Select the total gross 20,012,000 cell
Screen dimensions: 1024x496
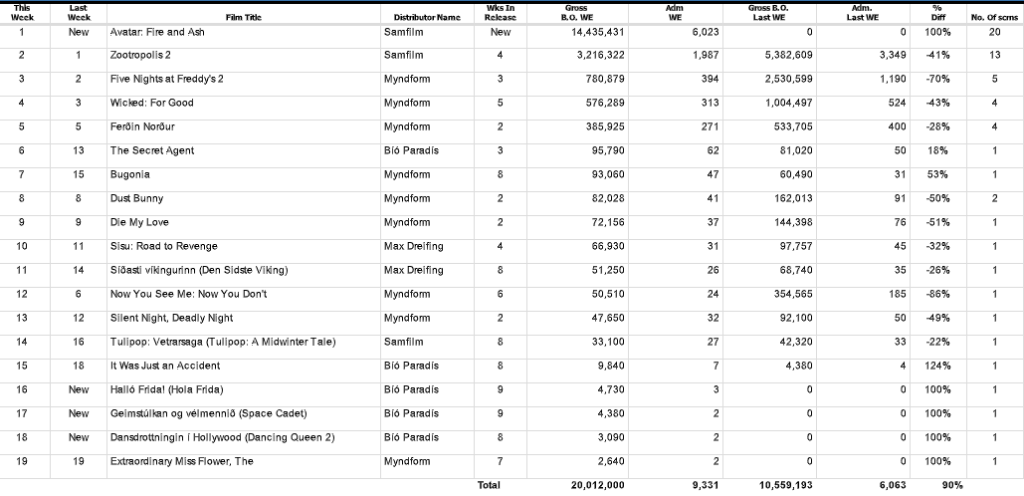point(597,485)
